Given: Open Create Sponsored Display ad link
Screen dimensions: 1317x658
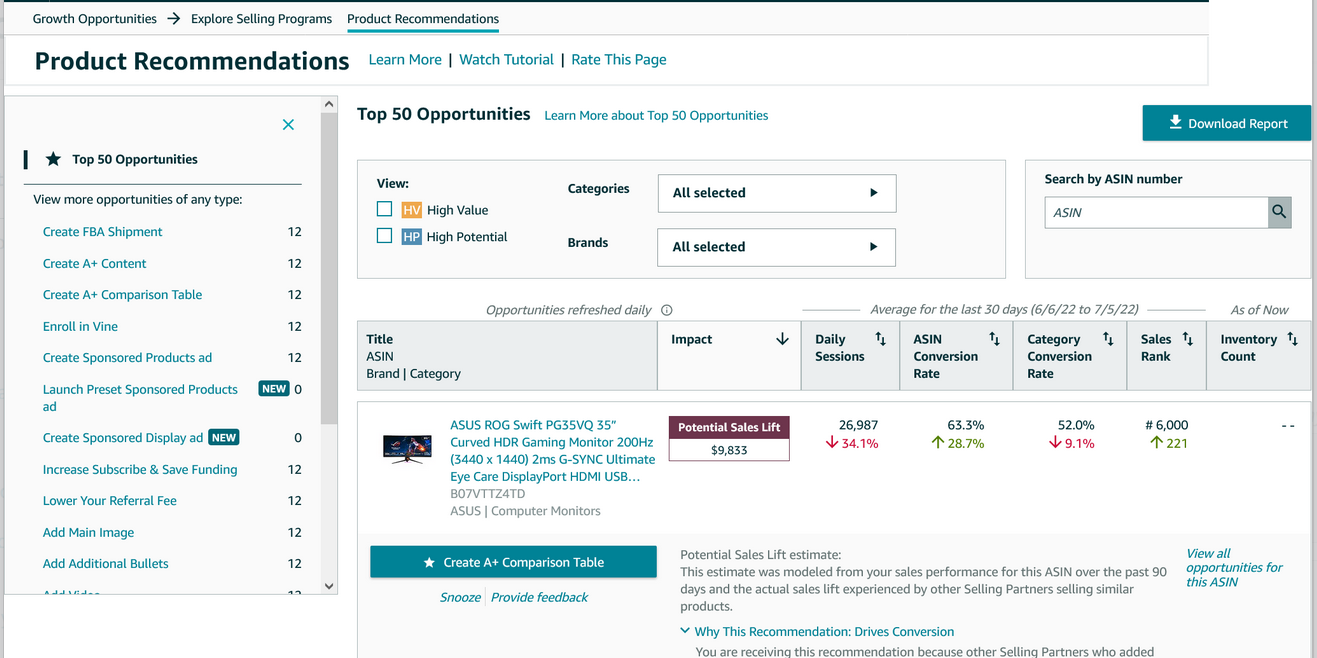Looking at the screenshot, I should point(123,438).
